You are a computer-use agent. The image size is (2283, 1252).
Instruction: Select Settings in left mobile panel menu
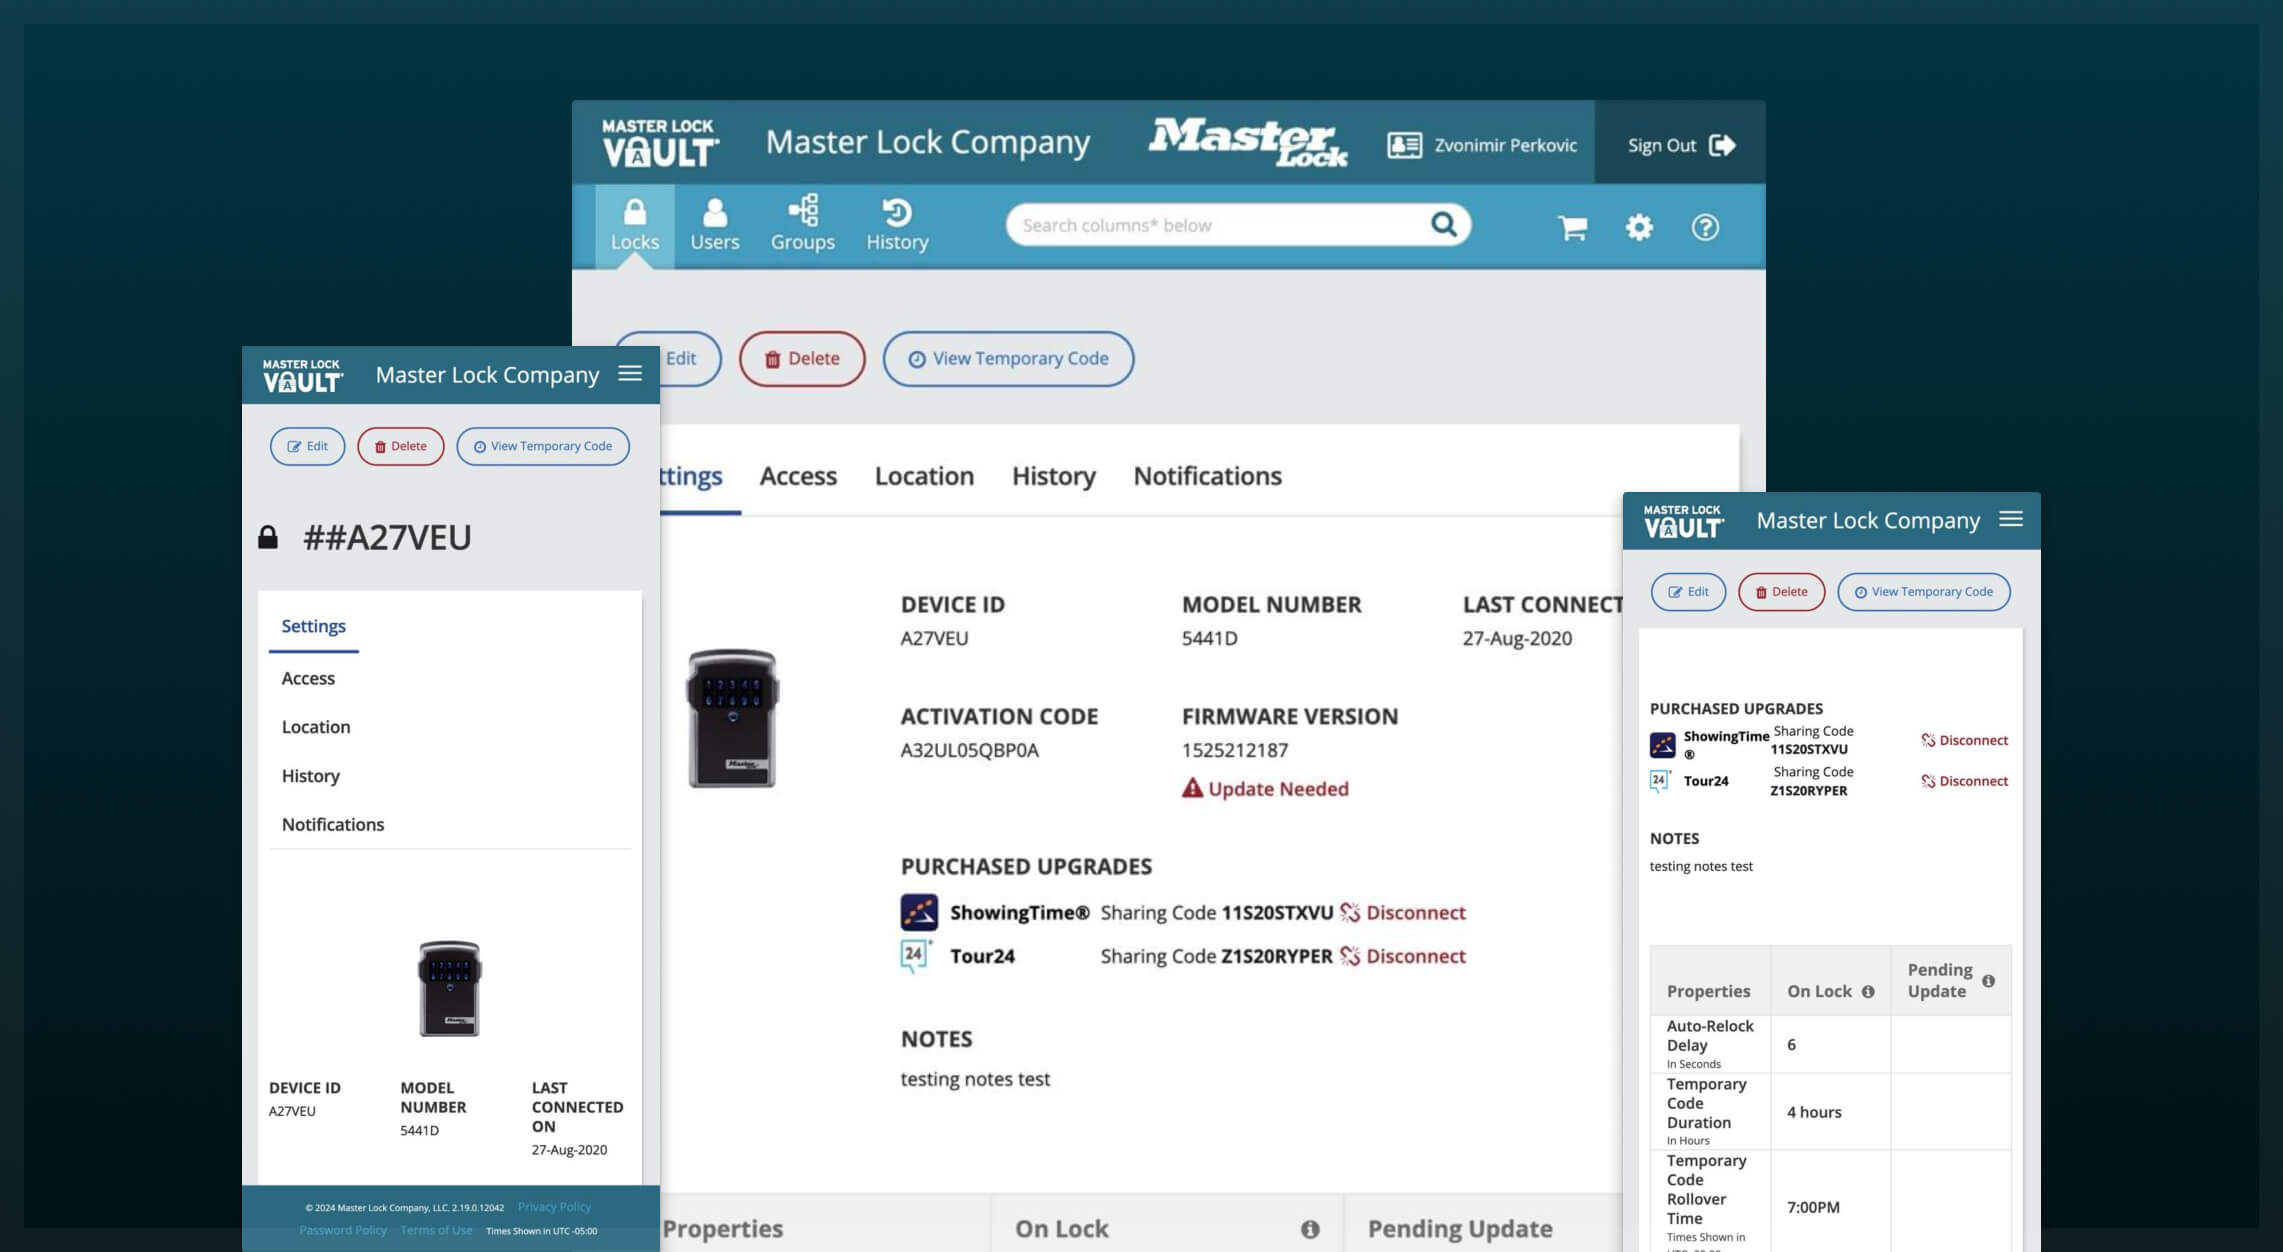(313, 626)
